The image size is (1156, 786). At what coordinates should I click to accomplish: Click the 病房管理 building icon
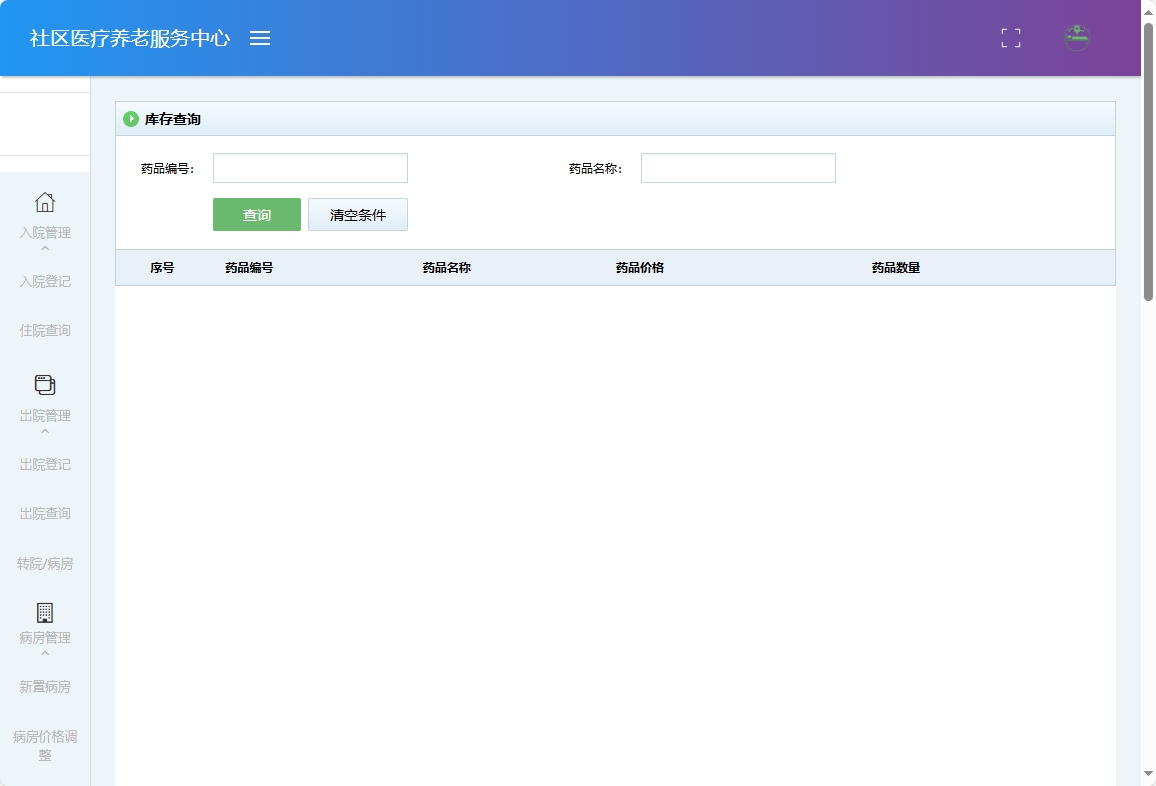[45, 613]
